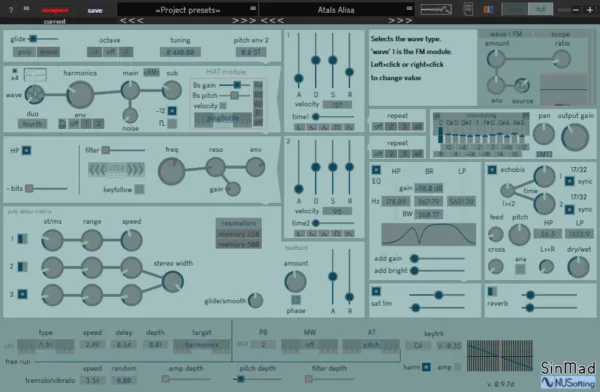Switch to wave 1 FM tab
The width and height of the screenshot is (600, 392).
point(506,34)
